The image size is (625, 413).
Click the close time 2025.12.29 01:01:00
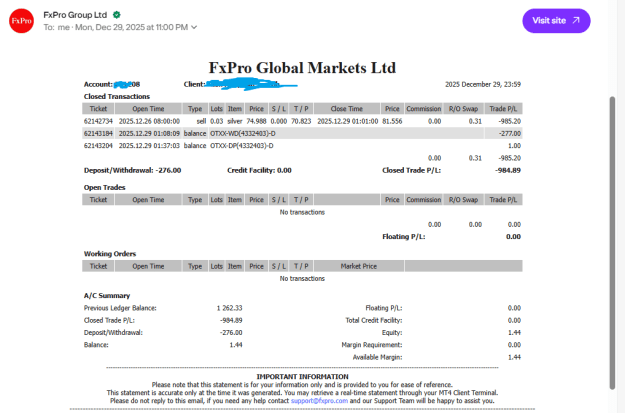tap(348, 121)
